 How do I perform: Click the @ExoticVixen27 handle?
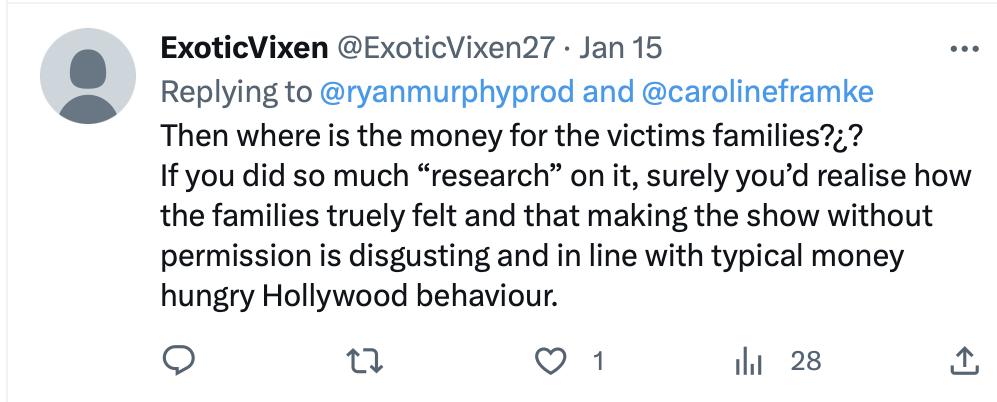[x=442, y=47]
